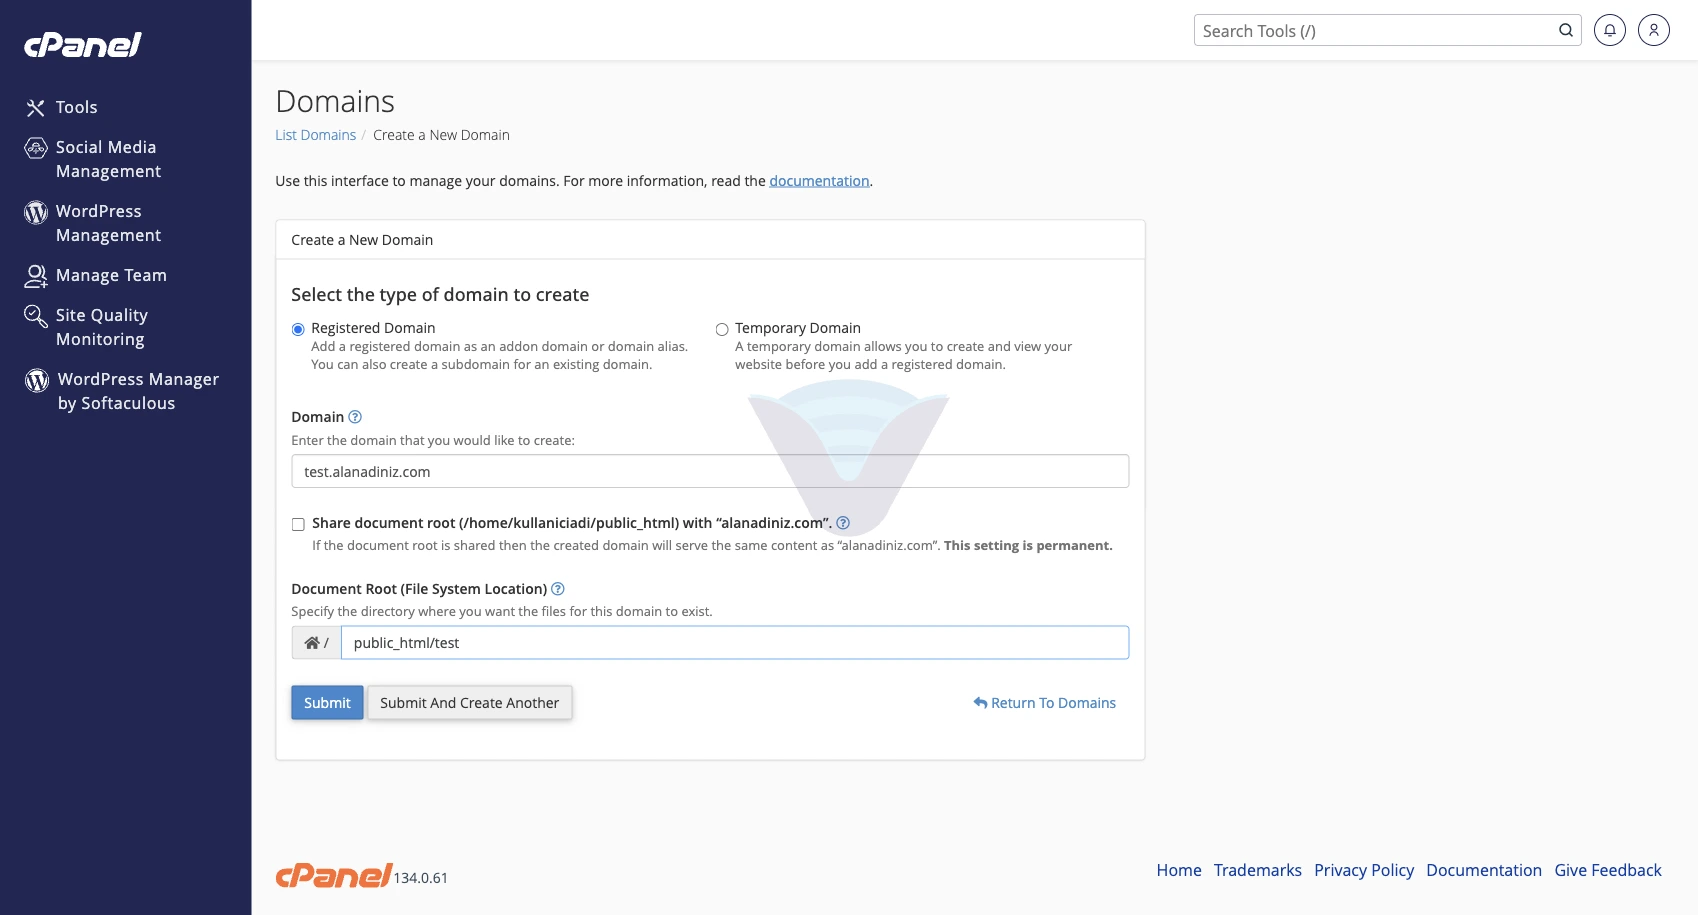The height and width of the screenshot is (915, 1698).
Task: Click the cPanel footer logo
Action: 334,875
